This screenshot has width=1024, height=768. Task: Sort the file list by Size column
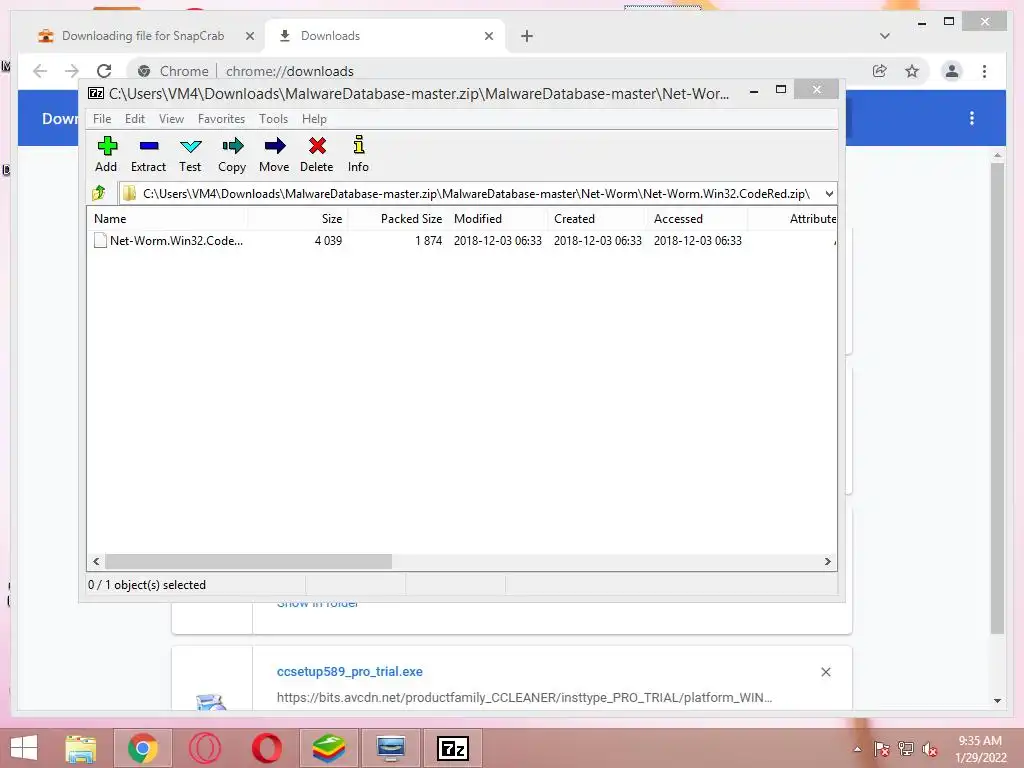tap(297, 219)
